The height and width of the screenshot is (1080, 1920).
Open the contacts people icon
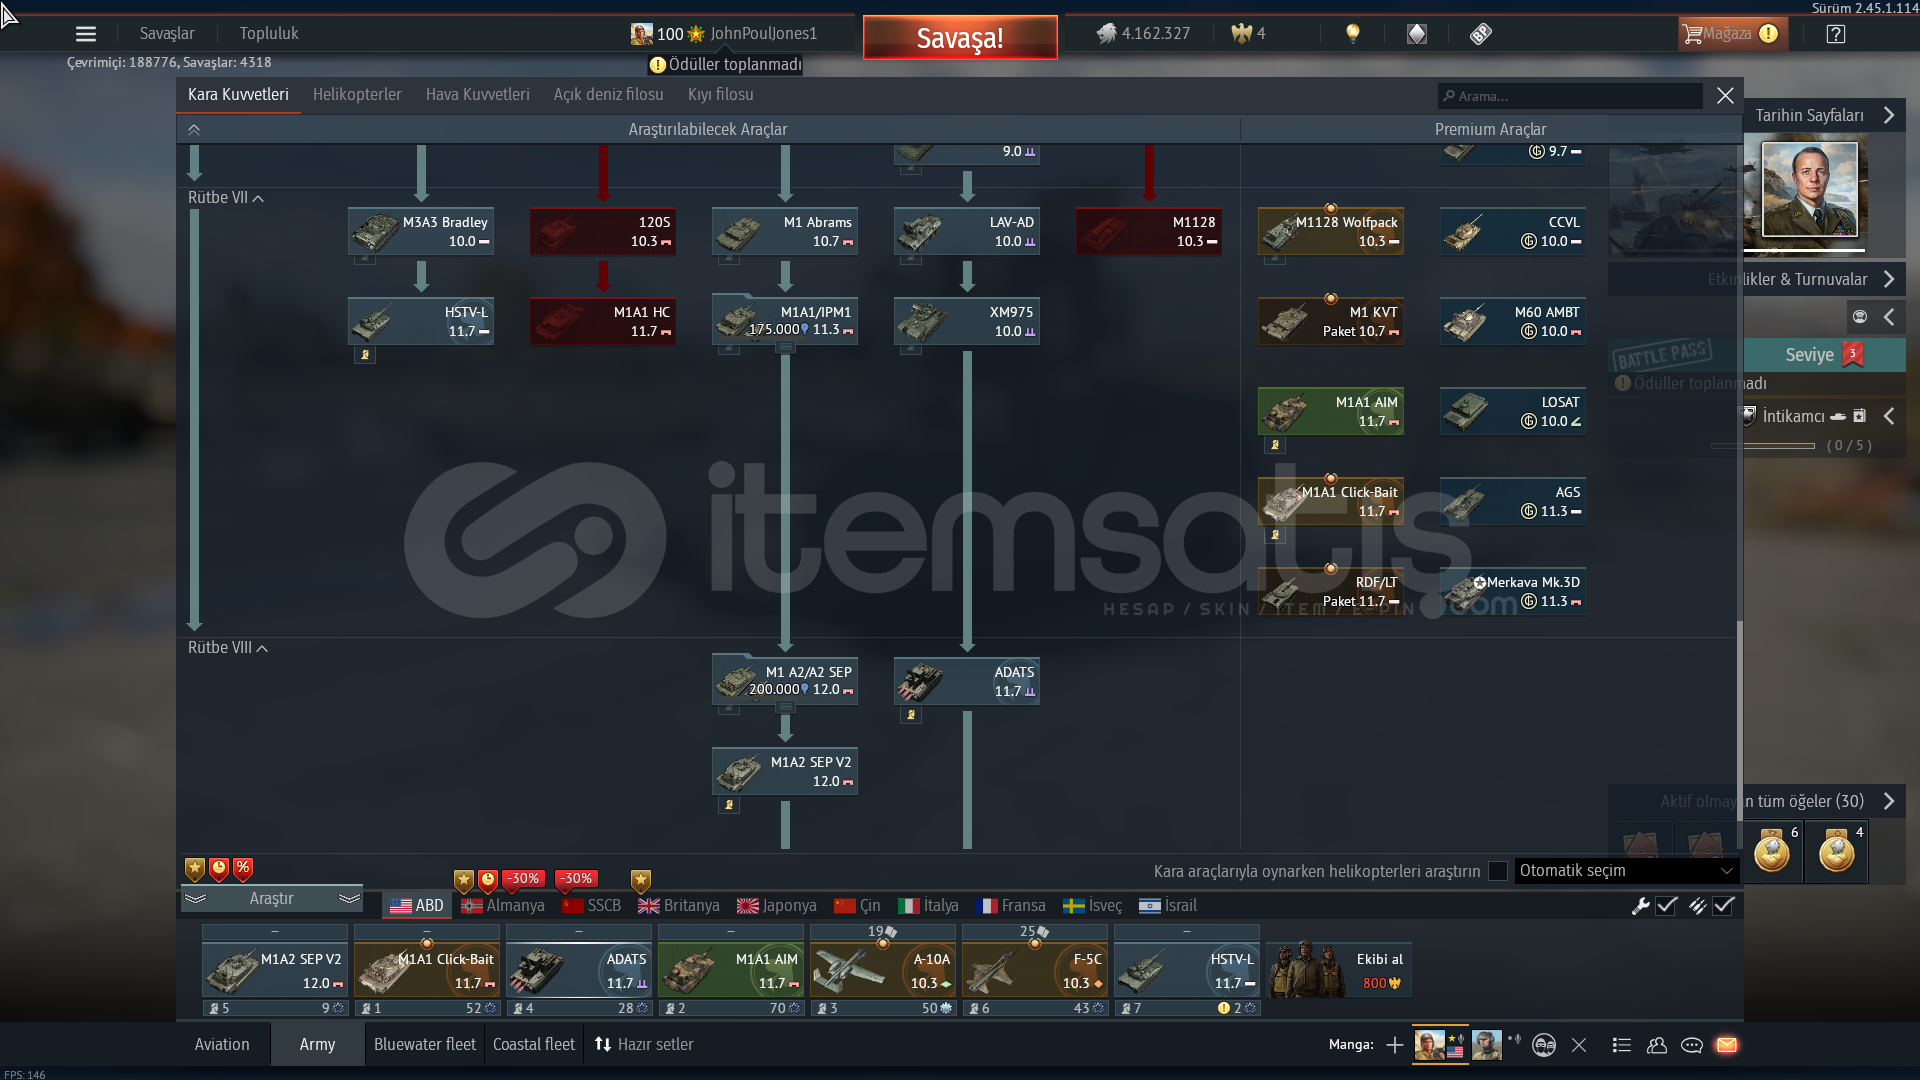(x=1657, y=1045)
